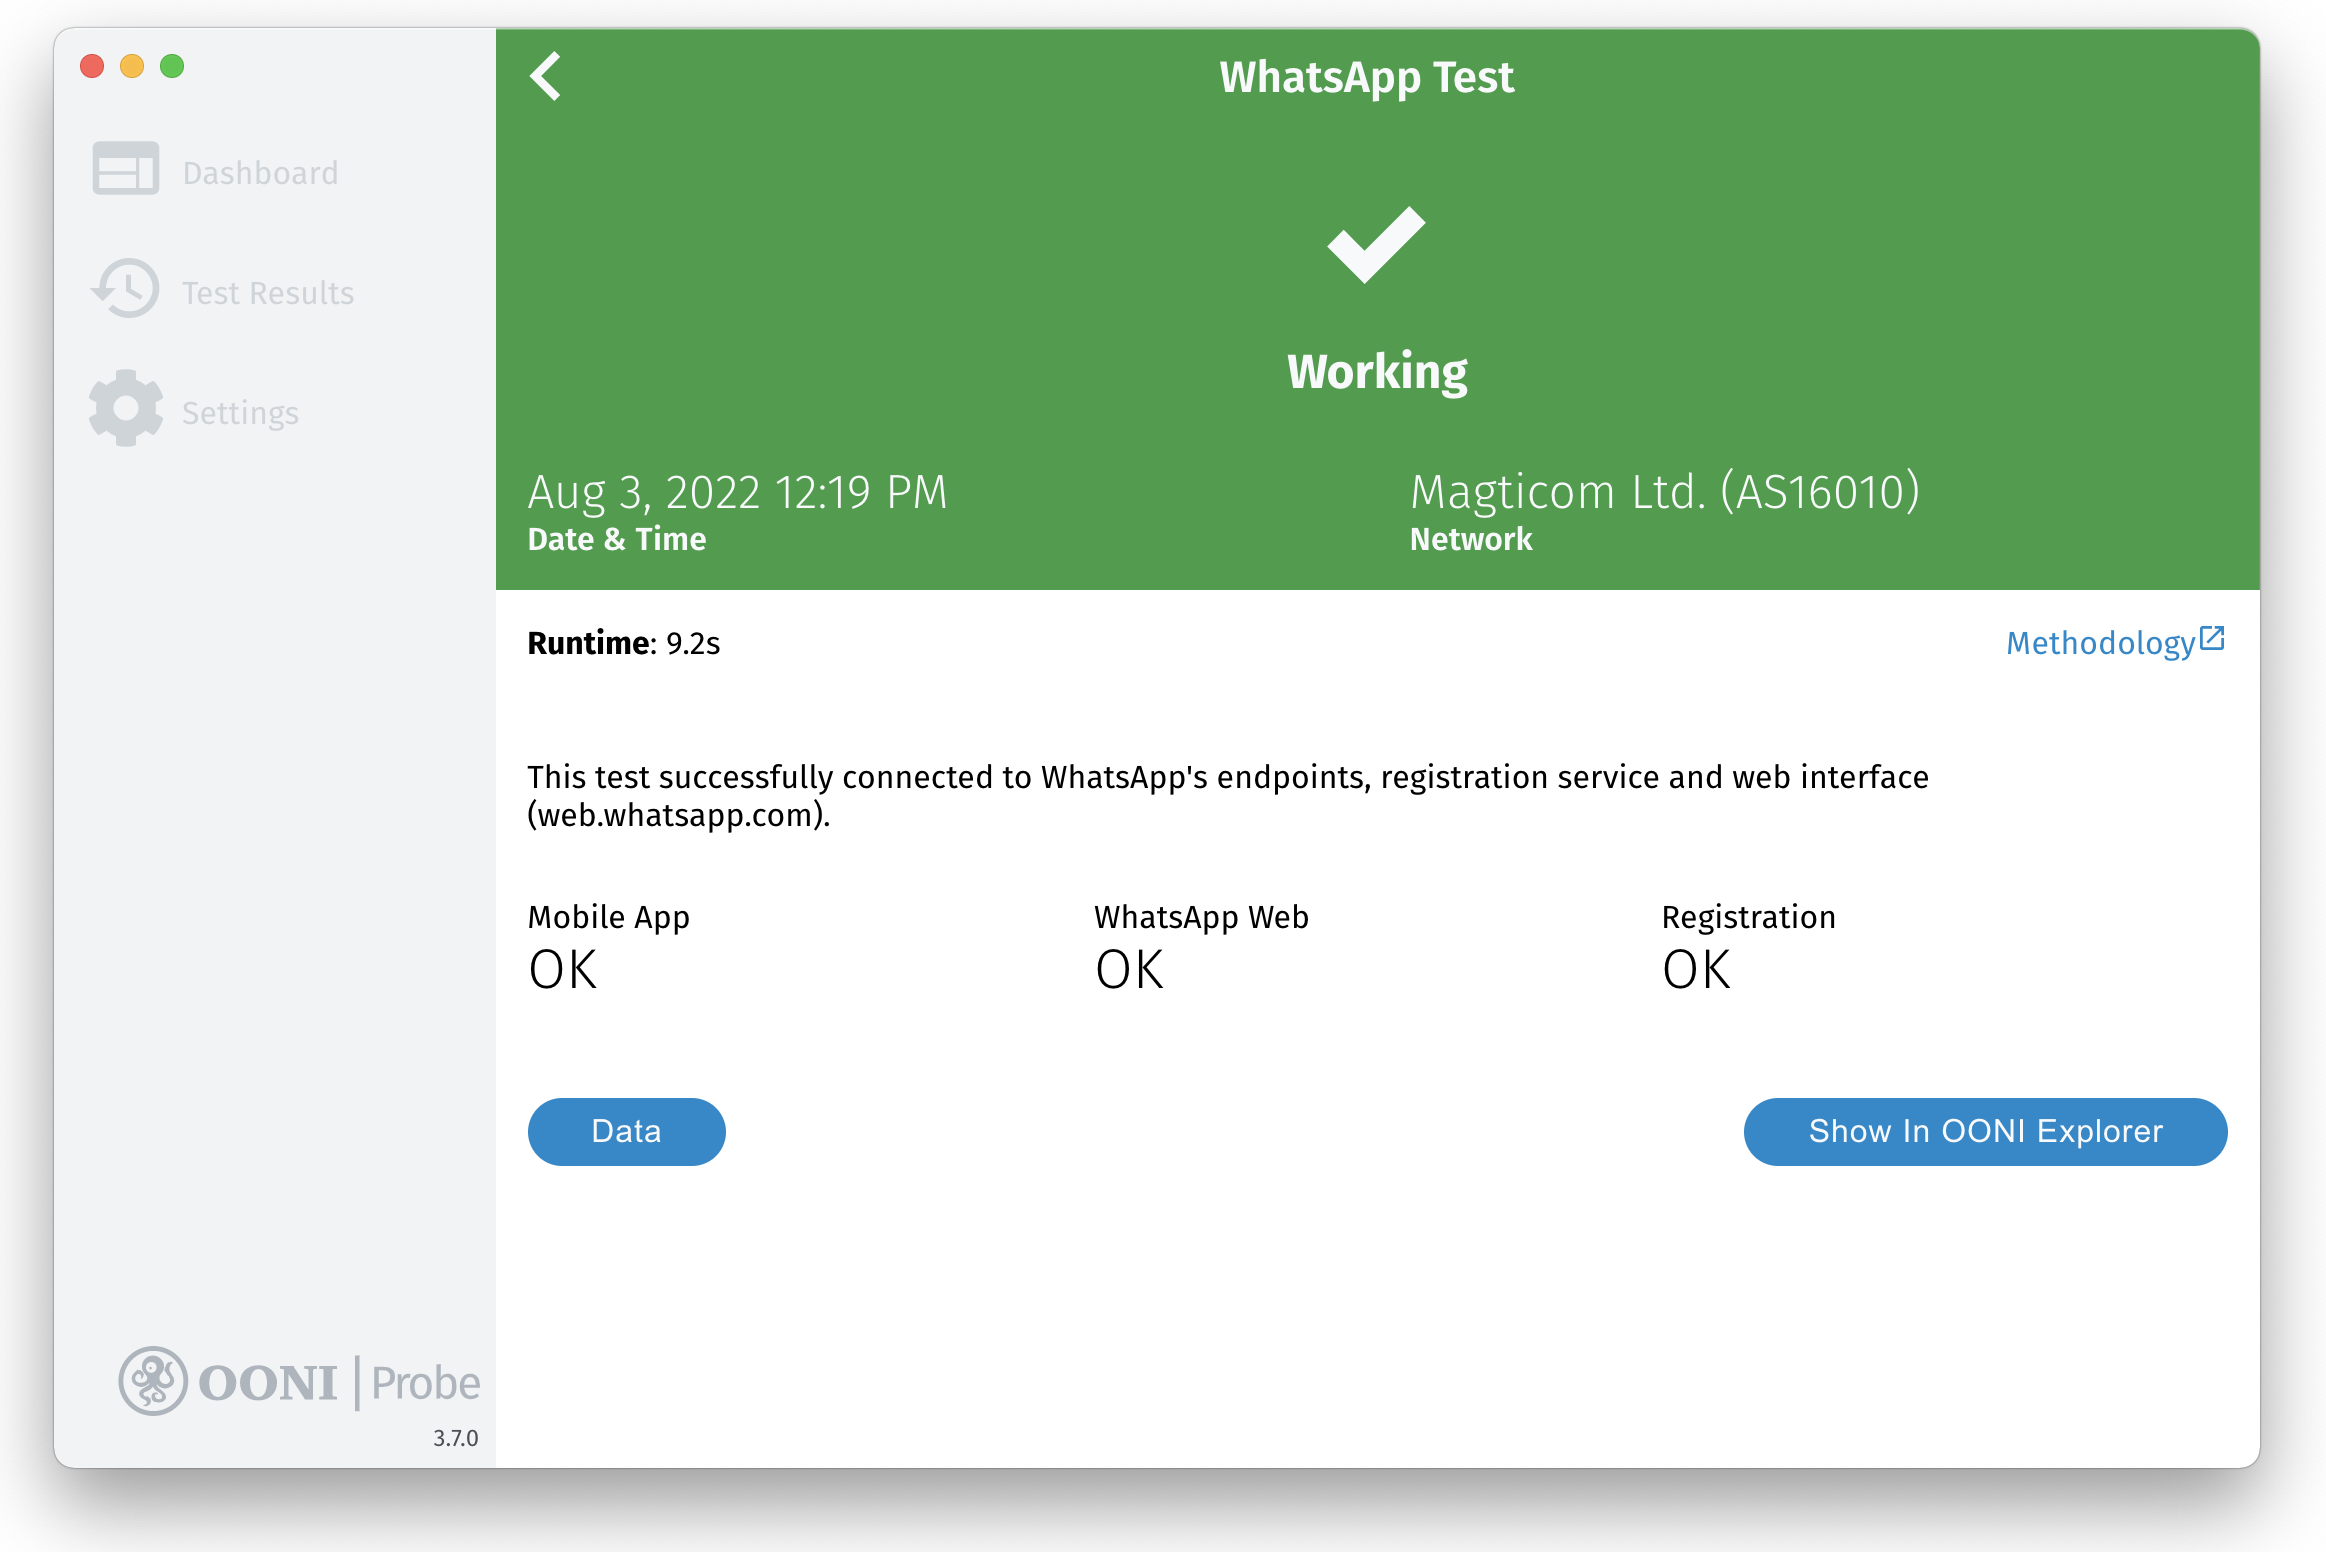
Task: Go to Test Results section
Action: (268, 293)
